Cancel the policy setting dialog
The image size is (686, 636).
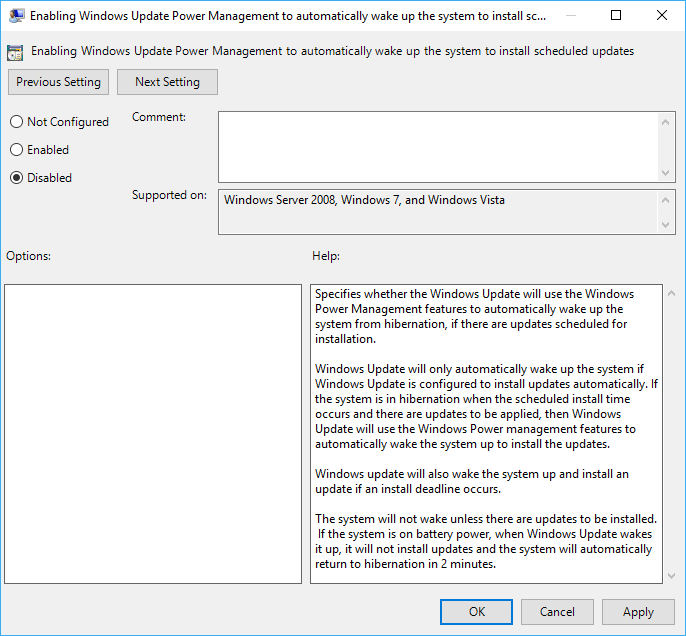(557, 612)
